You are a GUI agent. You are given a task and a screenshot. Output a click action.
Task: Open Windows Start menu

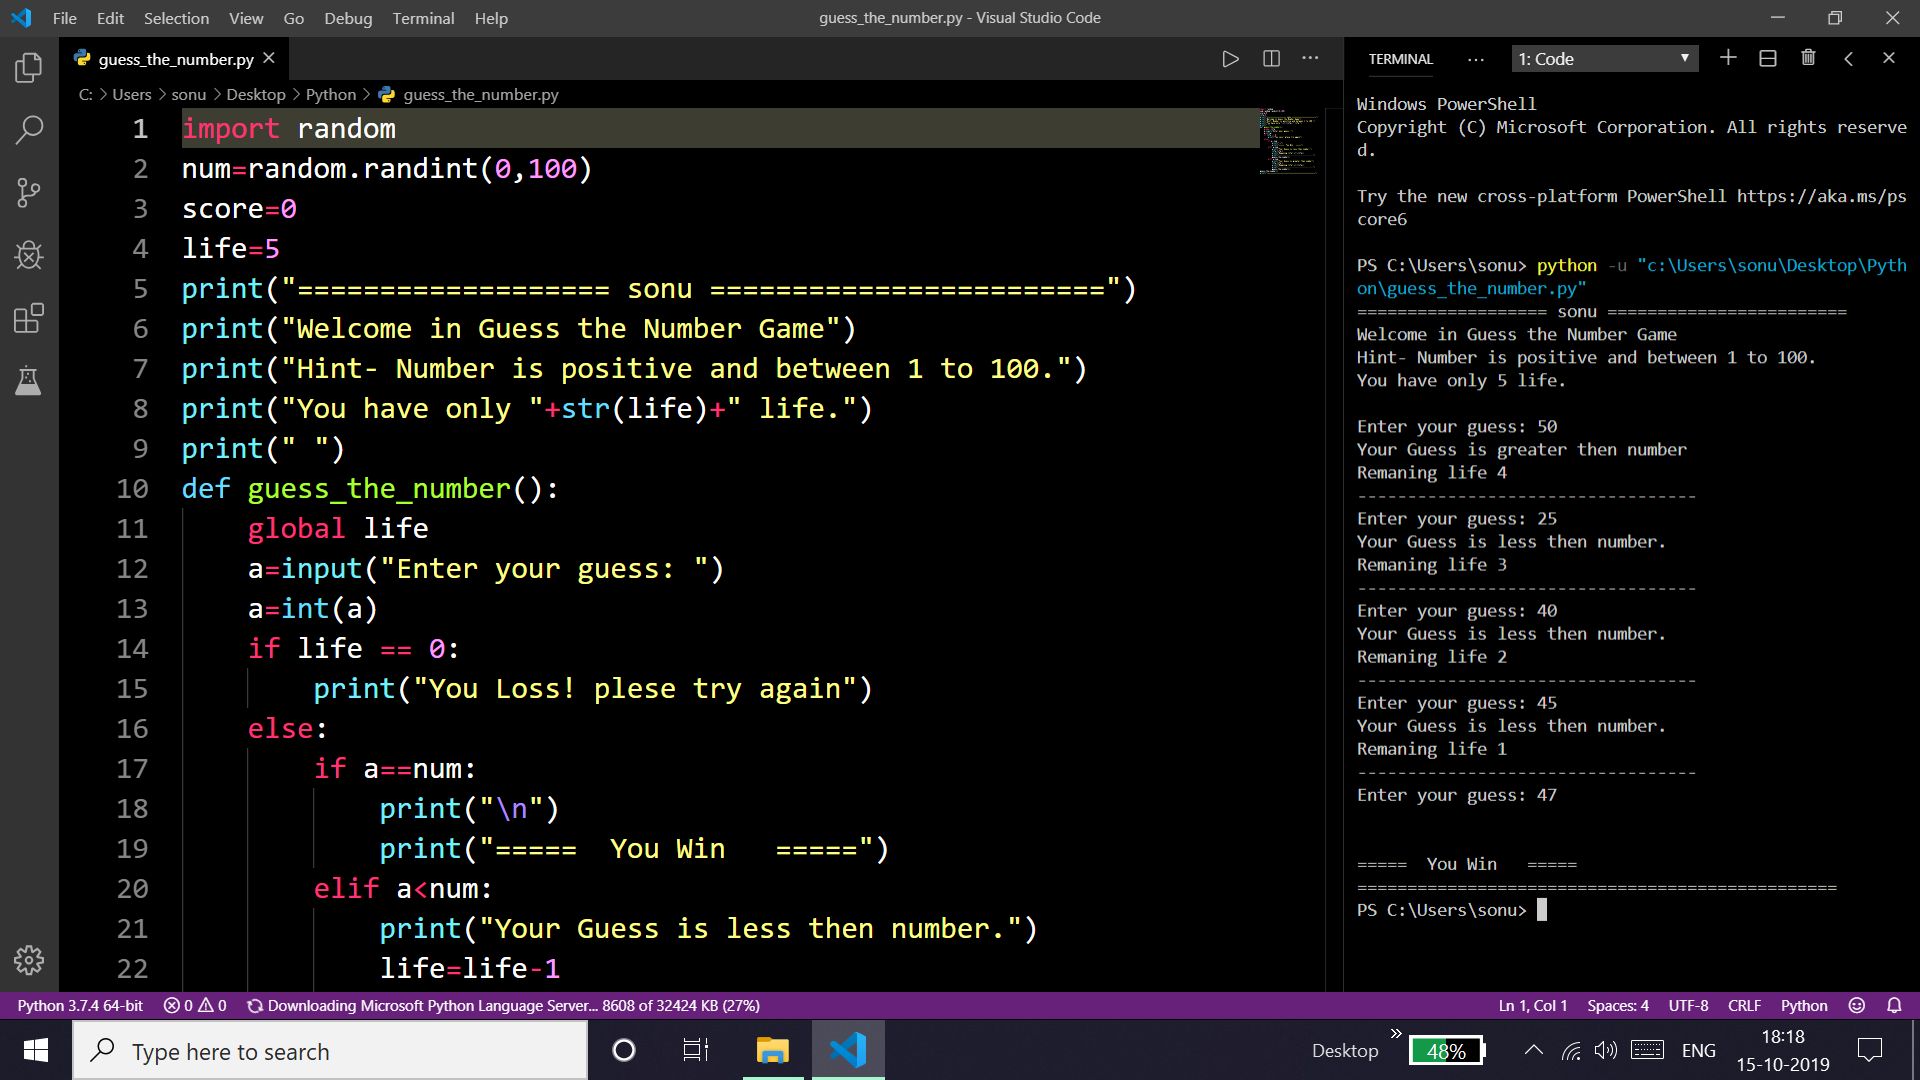click(36, 1050)
